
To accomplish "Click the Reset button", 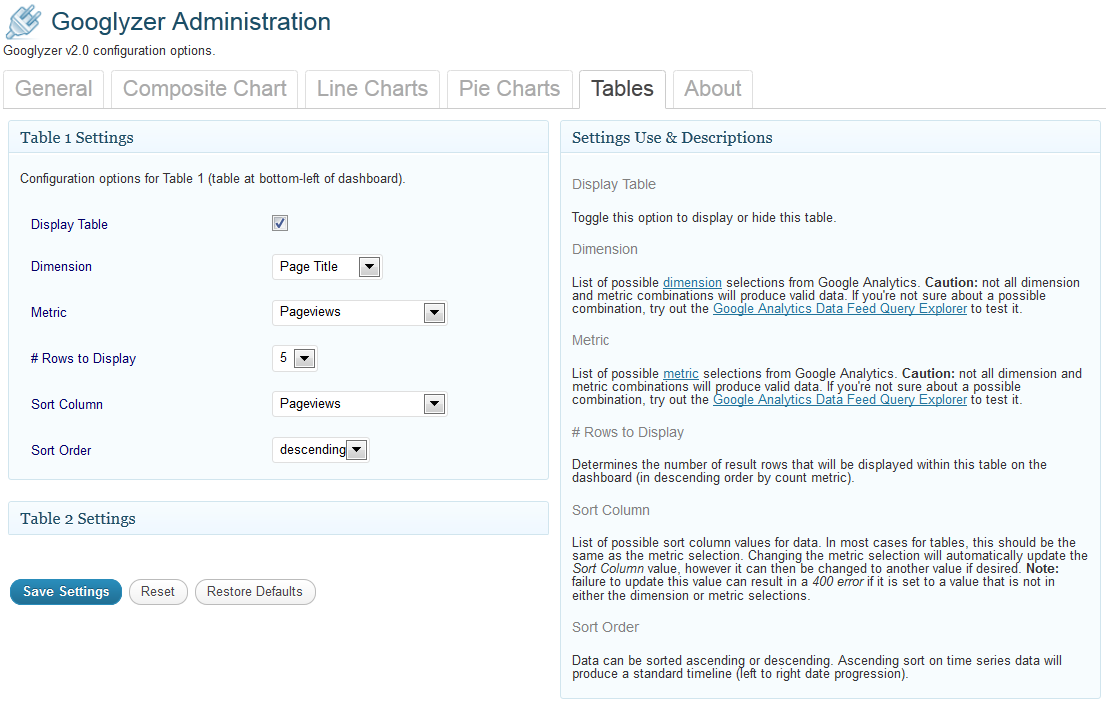I will 158,592.
